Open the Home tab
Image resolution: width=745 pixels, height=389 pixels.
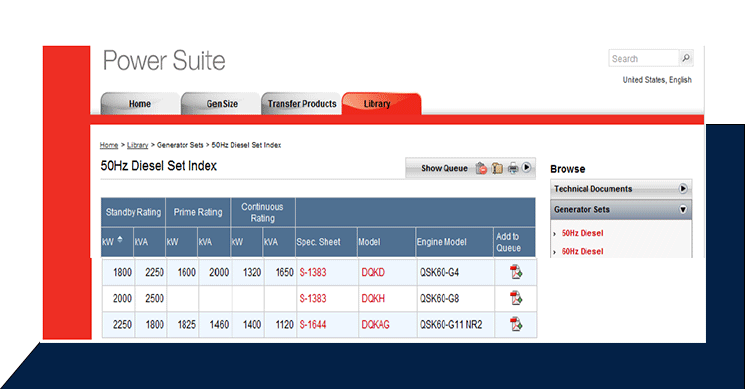click(140, 104)
